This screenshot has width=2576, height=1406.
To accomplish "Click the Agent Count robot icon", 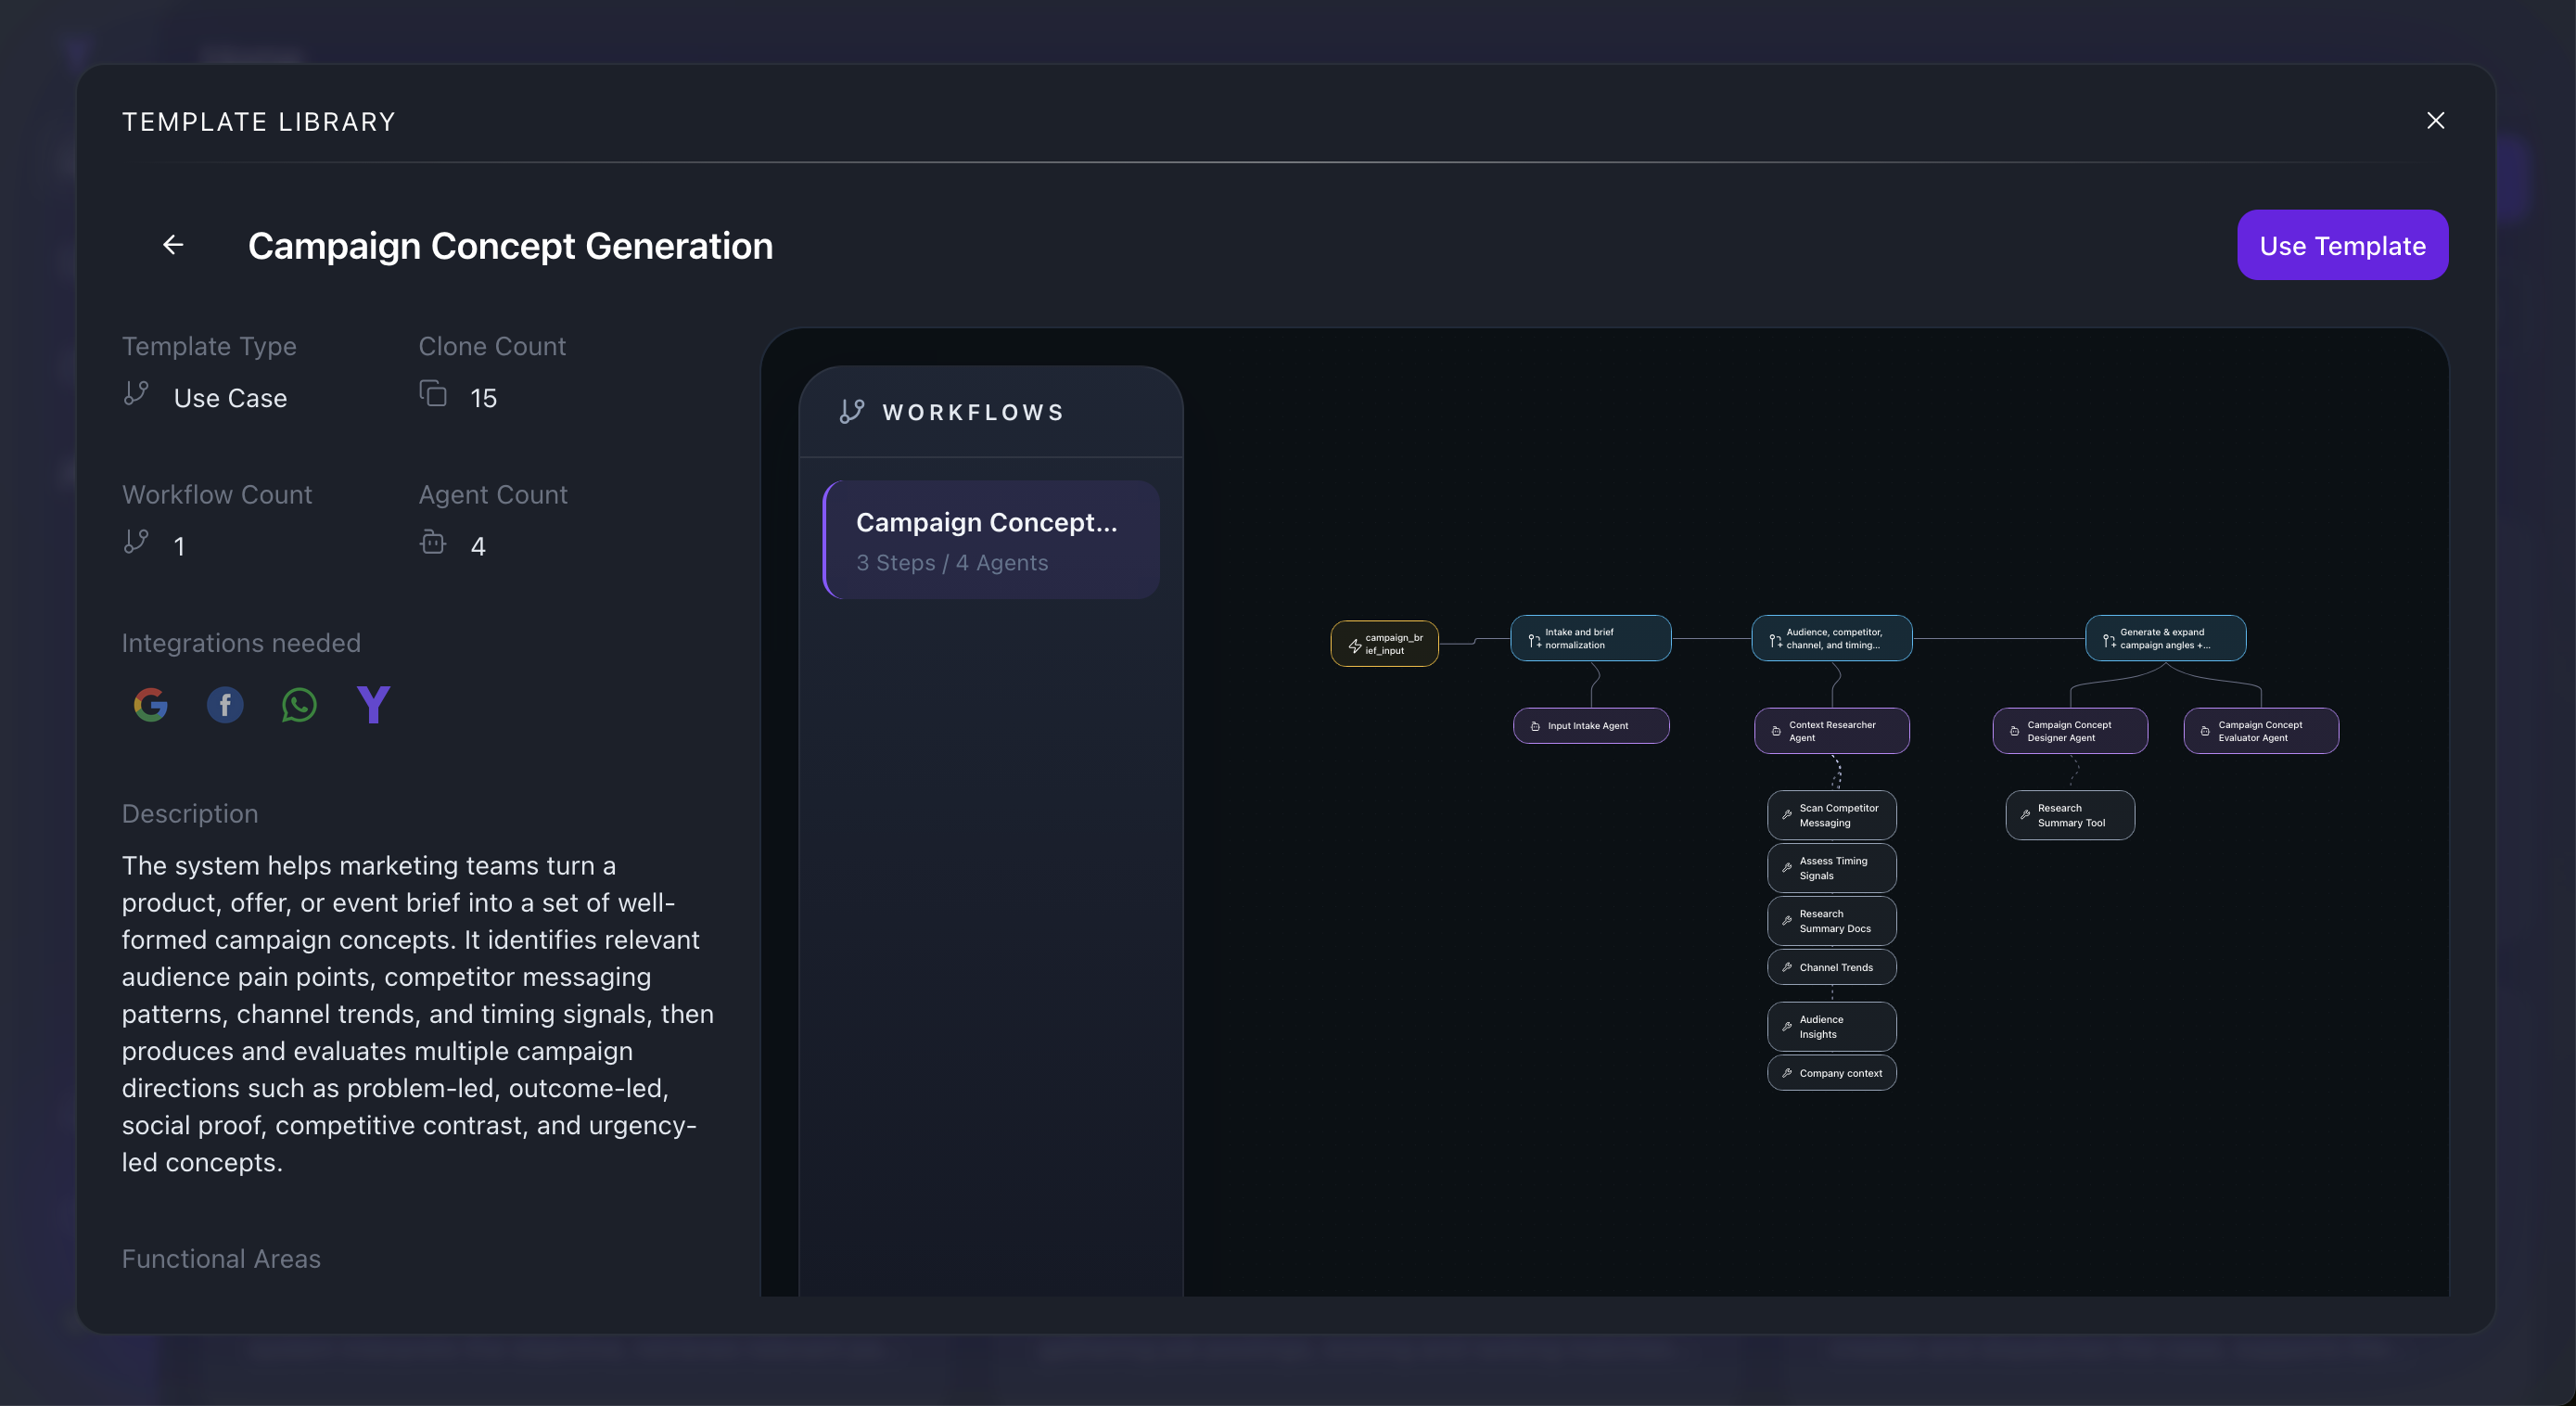I will click(x=433, y=541).
